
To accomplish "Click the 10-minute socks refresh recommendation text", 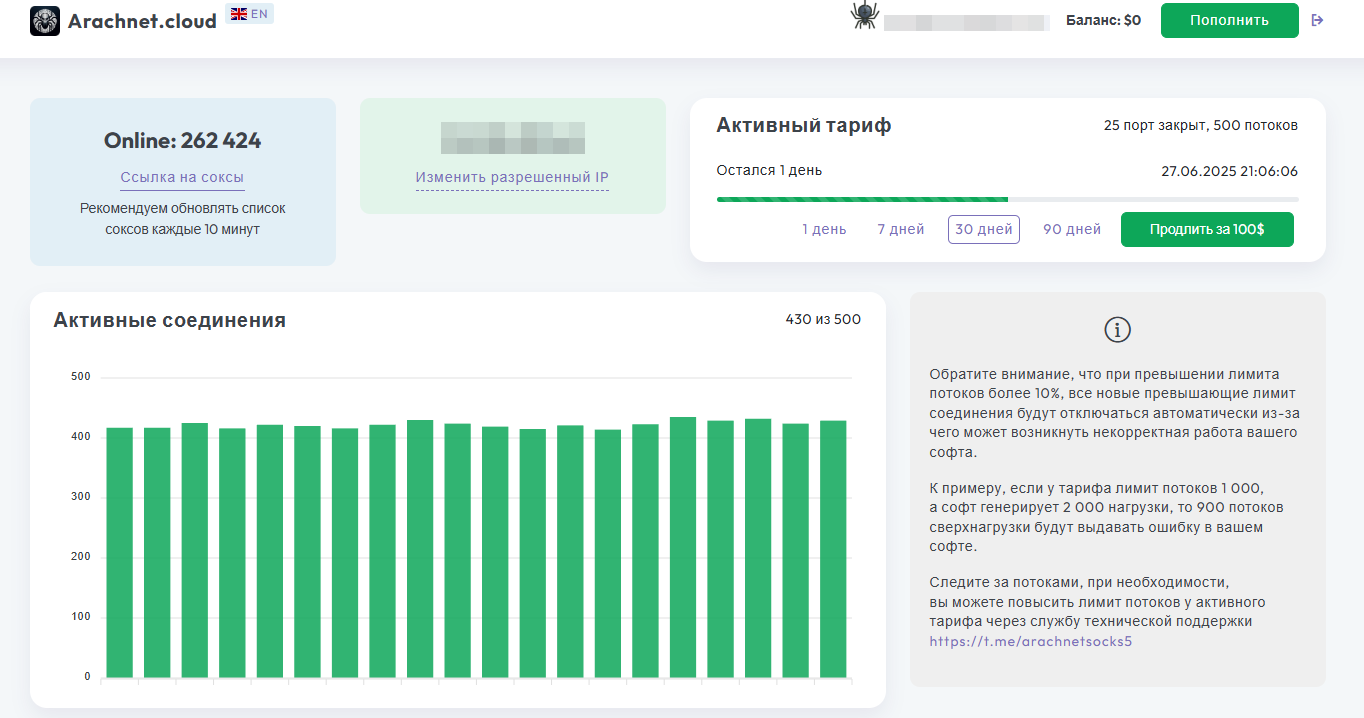I will coord(182,218).
